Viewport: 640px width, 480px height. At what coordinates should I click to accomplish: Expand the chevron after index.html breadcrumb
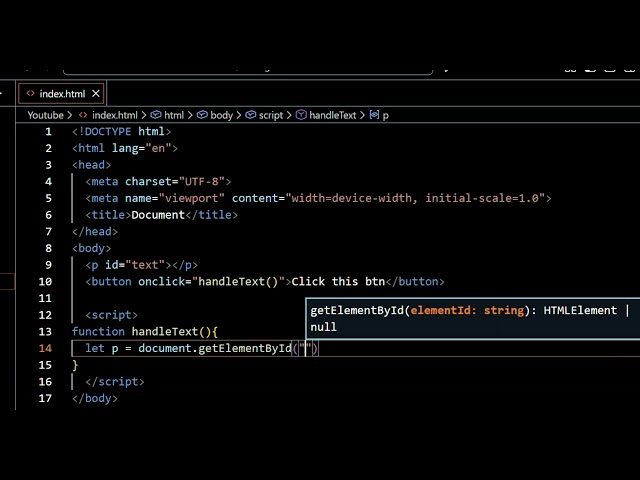pos(144,116)
